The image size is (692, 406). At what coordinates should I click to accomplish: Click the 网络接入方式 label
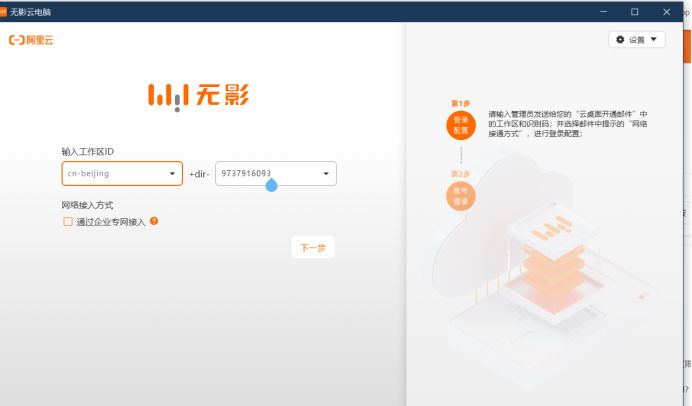click(87, 205)
